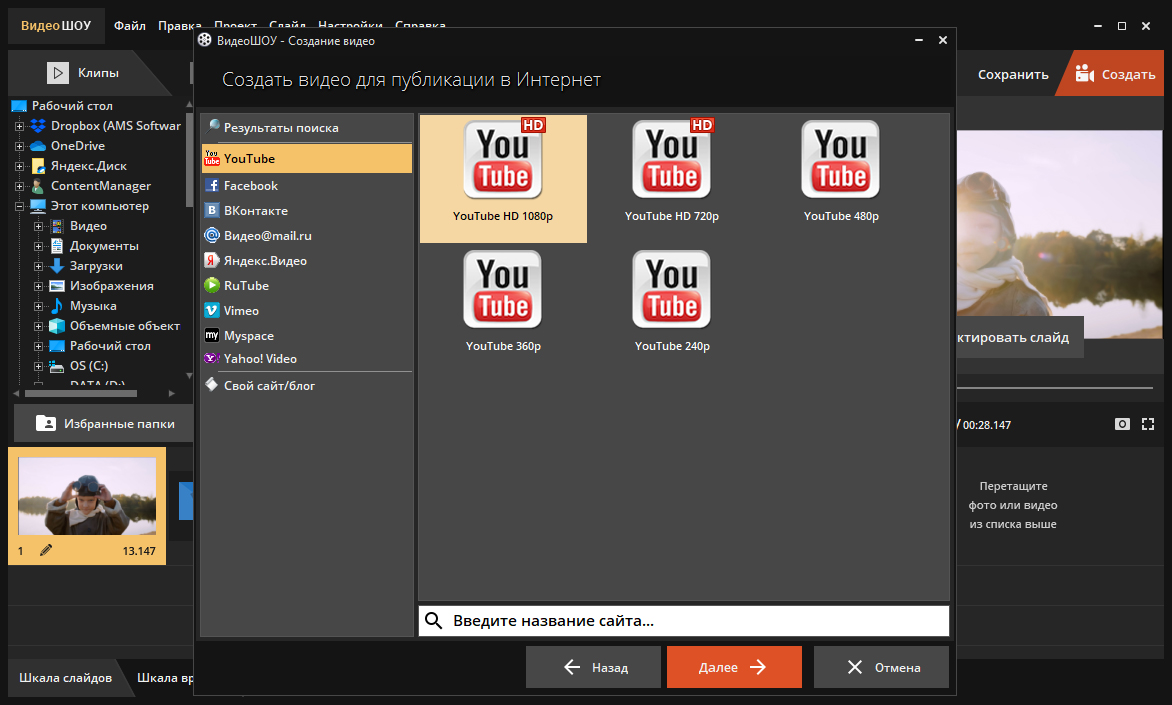This screenshot has width=1172, height=705.
Task: Select the YouTube 360p preset icon
Action: point(503,289)
